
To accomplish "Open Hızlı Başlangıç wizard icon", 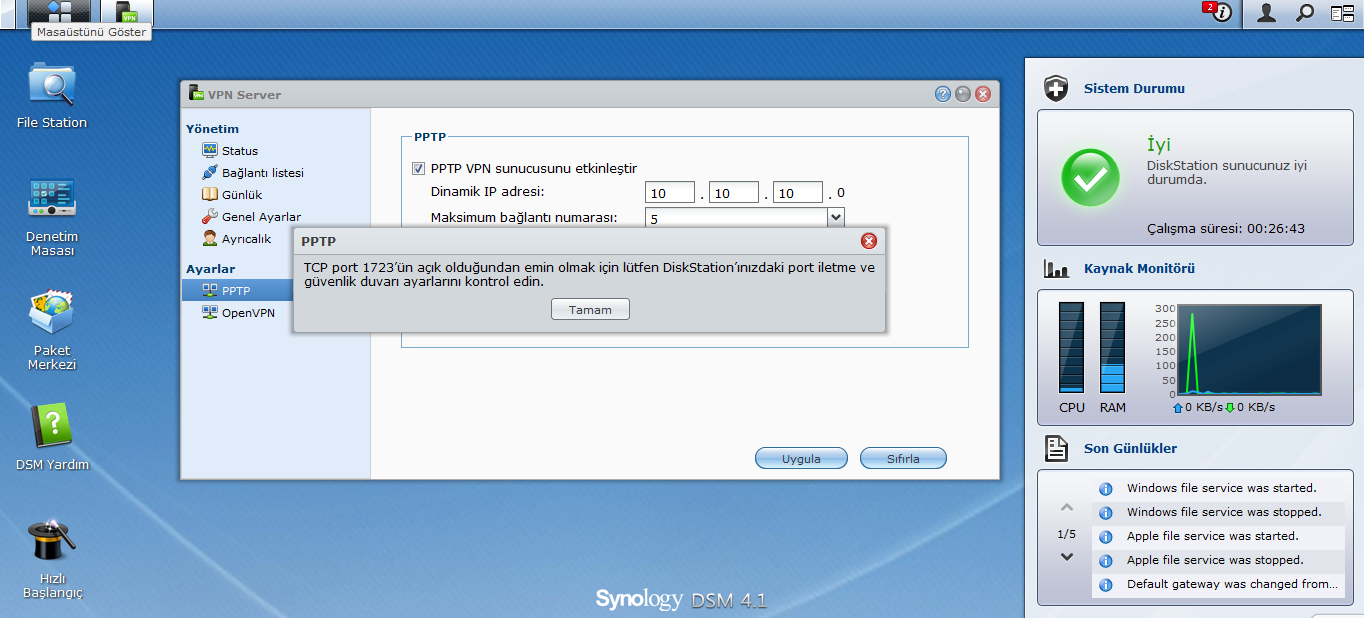I will [x=52, y=542].
